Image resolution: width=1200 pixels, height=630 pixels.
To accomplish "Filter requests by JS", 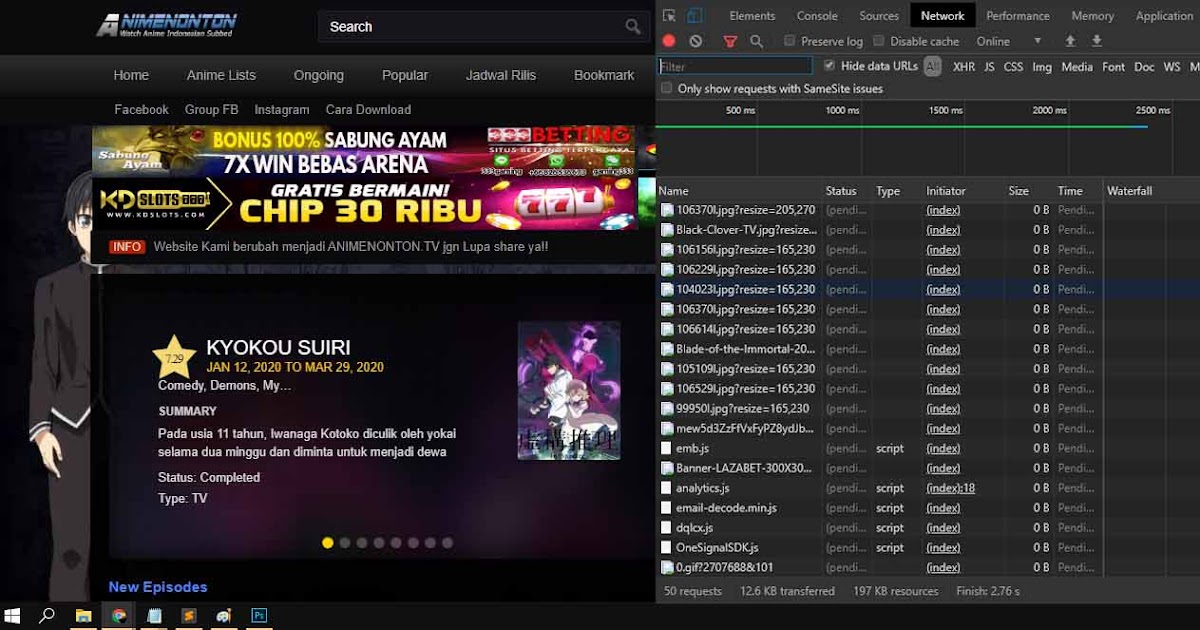I will (x=989, y=67).
